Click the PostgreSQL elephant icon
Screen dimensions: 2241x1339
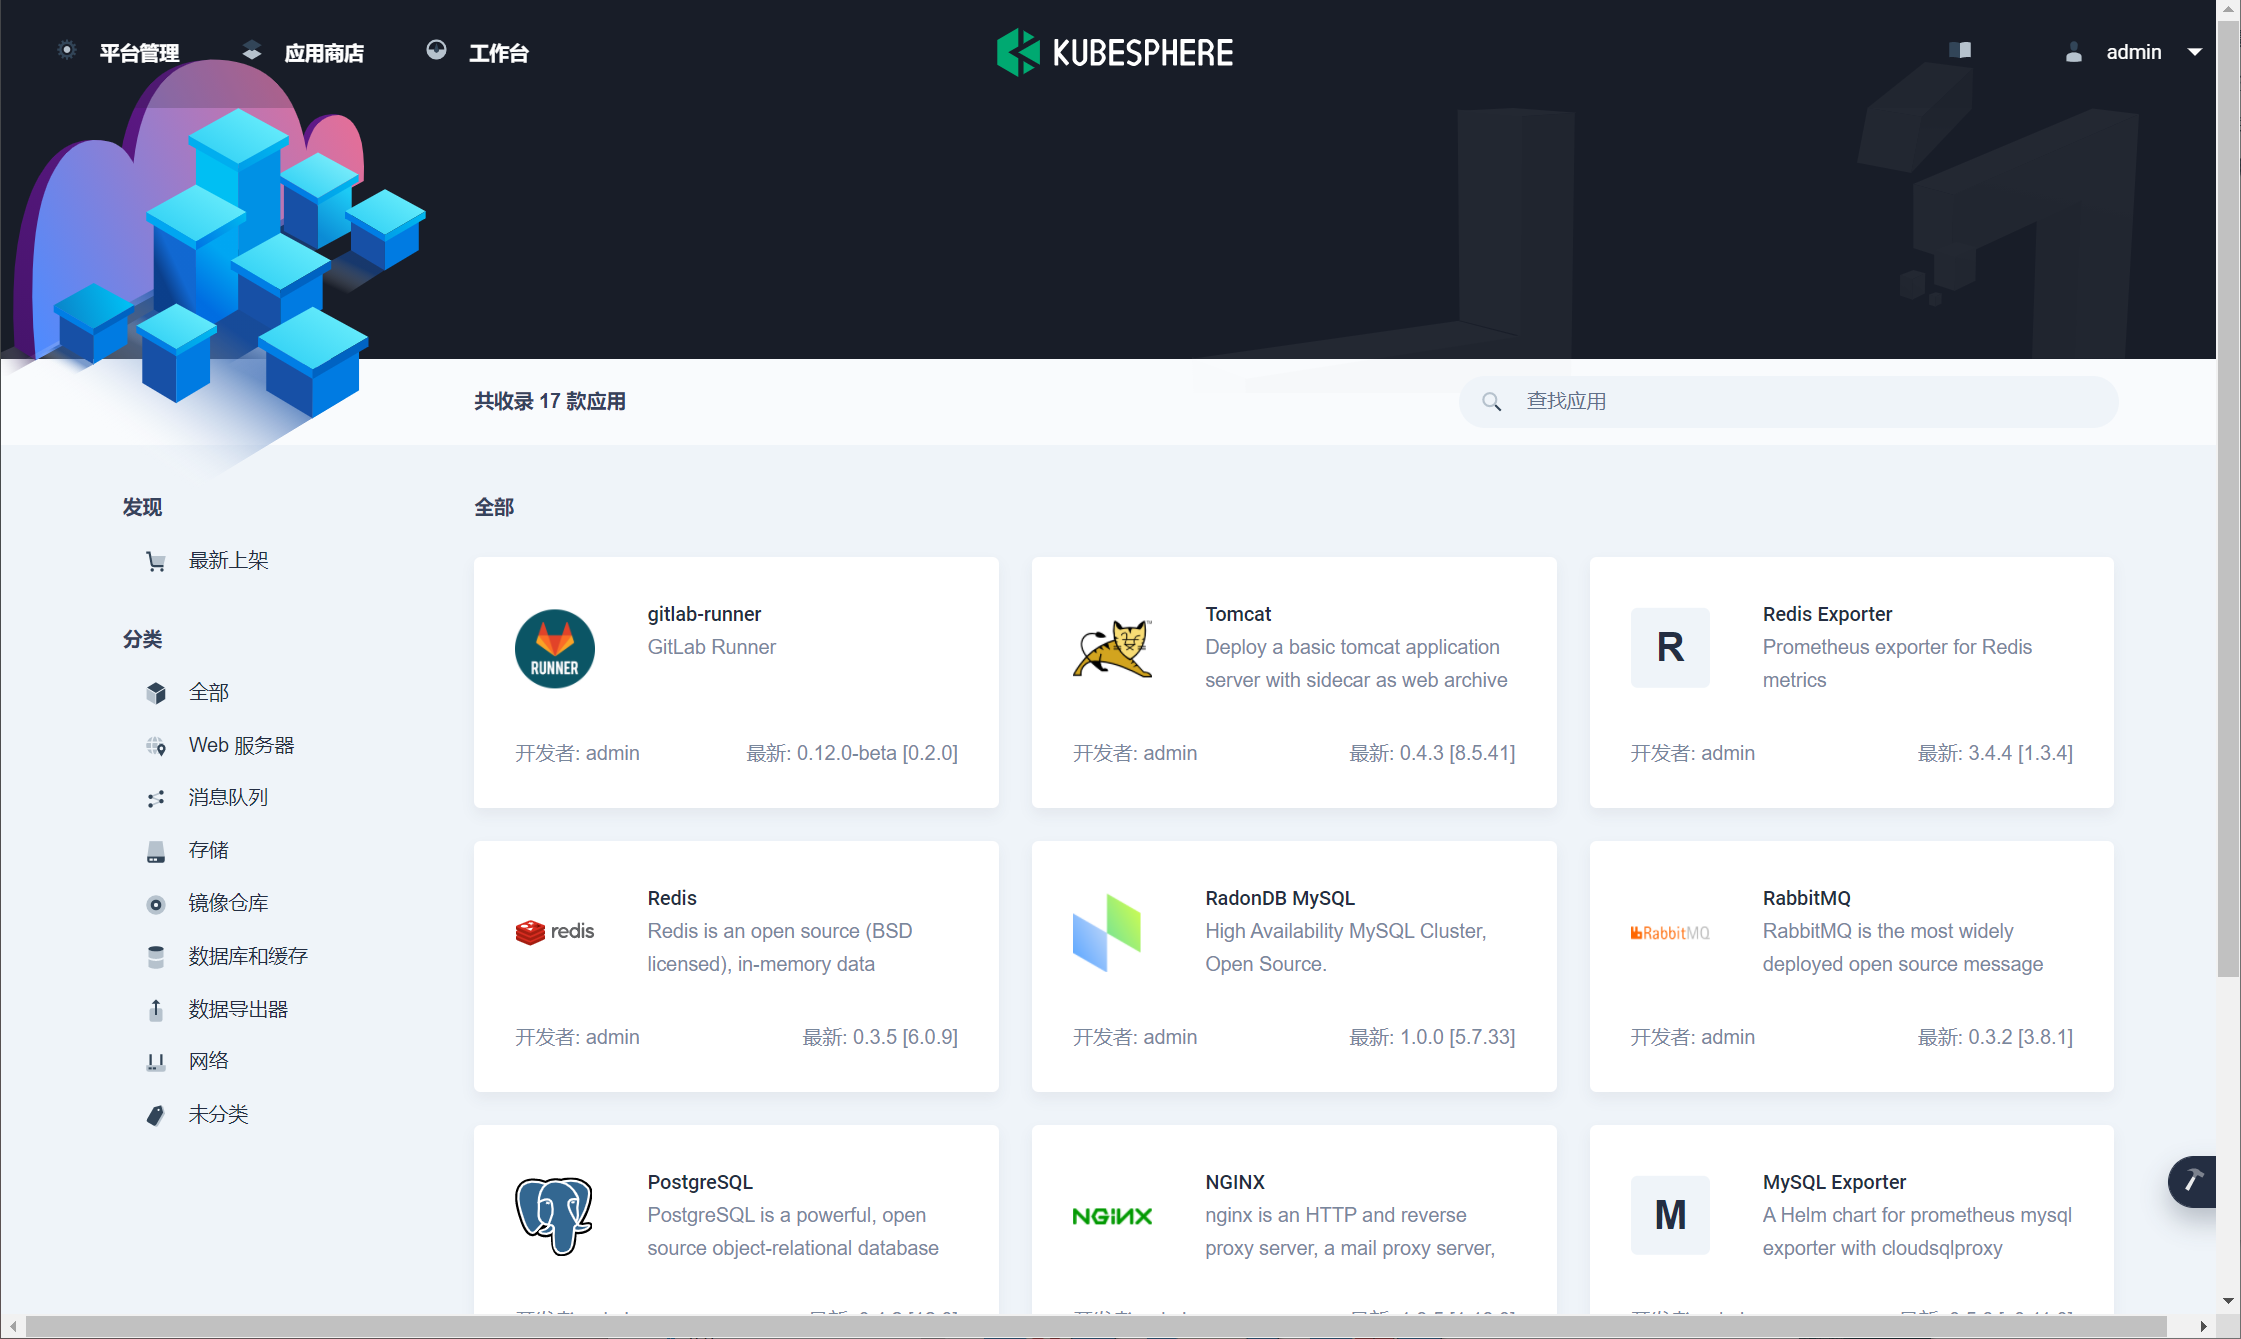(x=554, y=1215)
